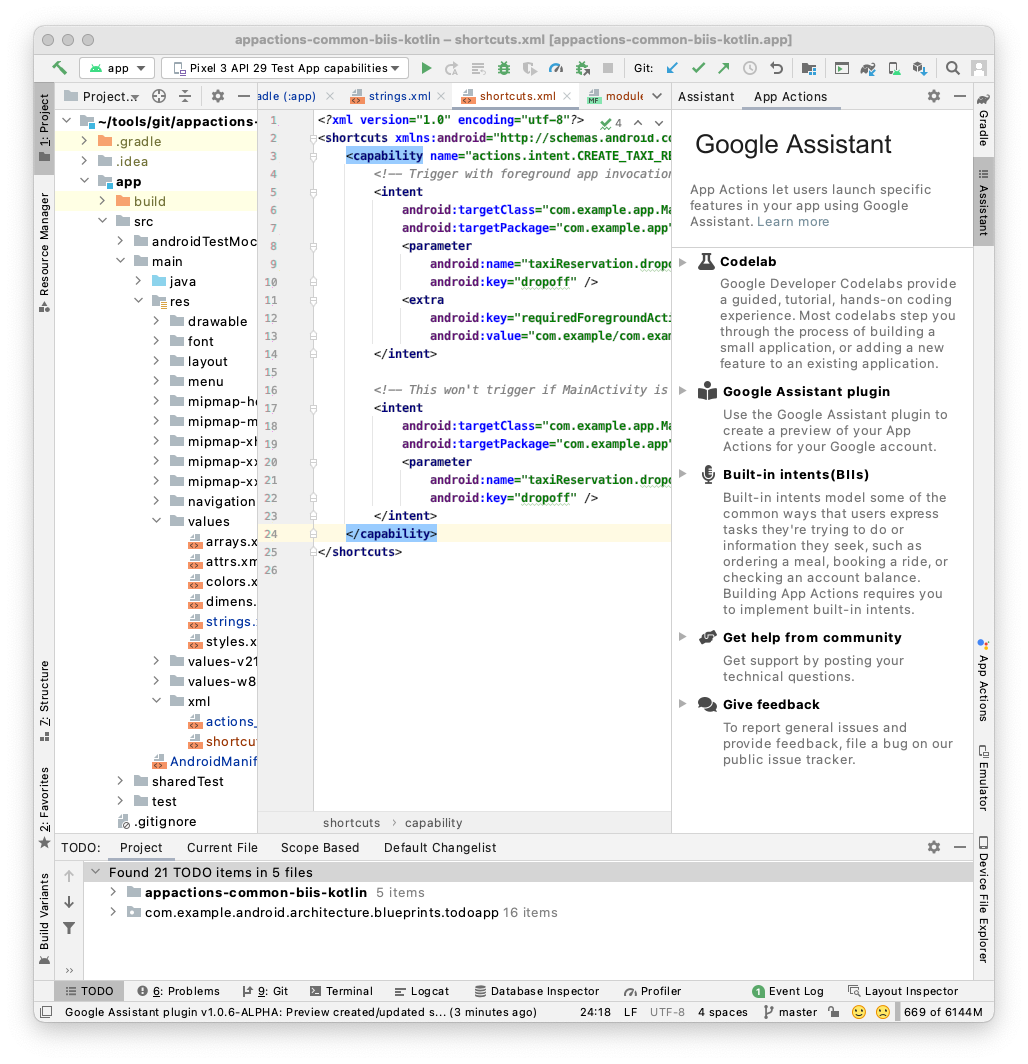The height and width of the screenshot is (1064, 1028).
Task: Open the Search Everywhere magnifier icon
Action: tap(951, 68)
